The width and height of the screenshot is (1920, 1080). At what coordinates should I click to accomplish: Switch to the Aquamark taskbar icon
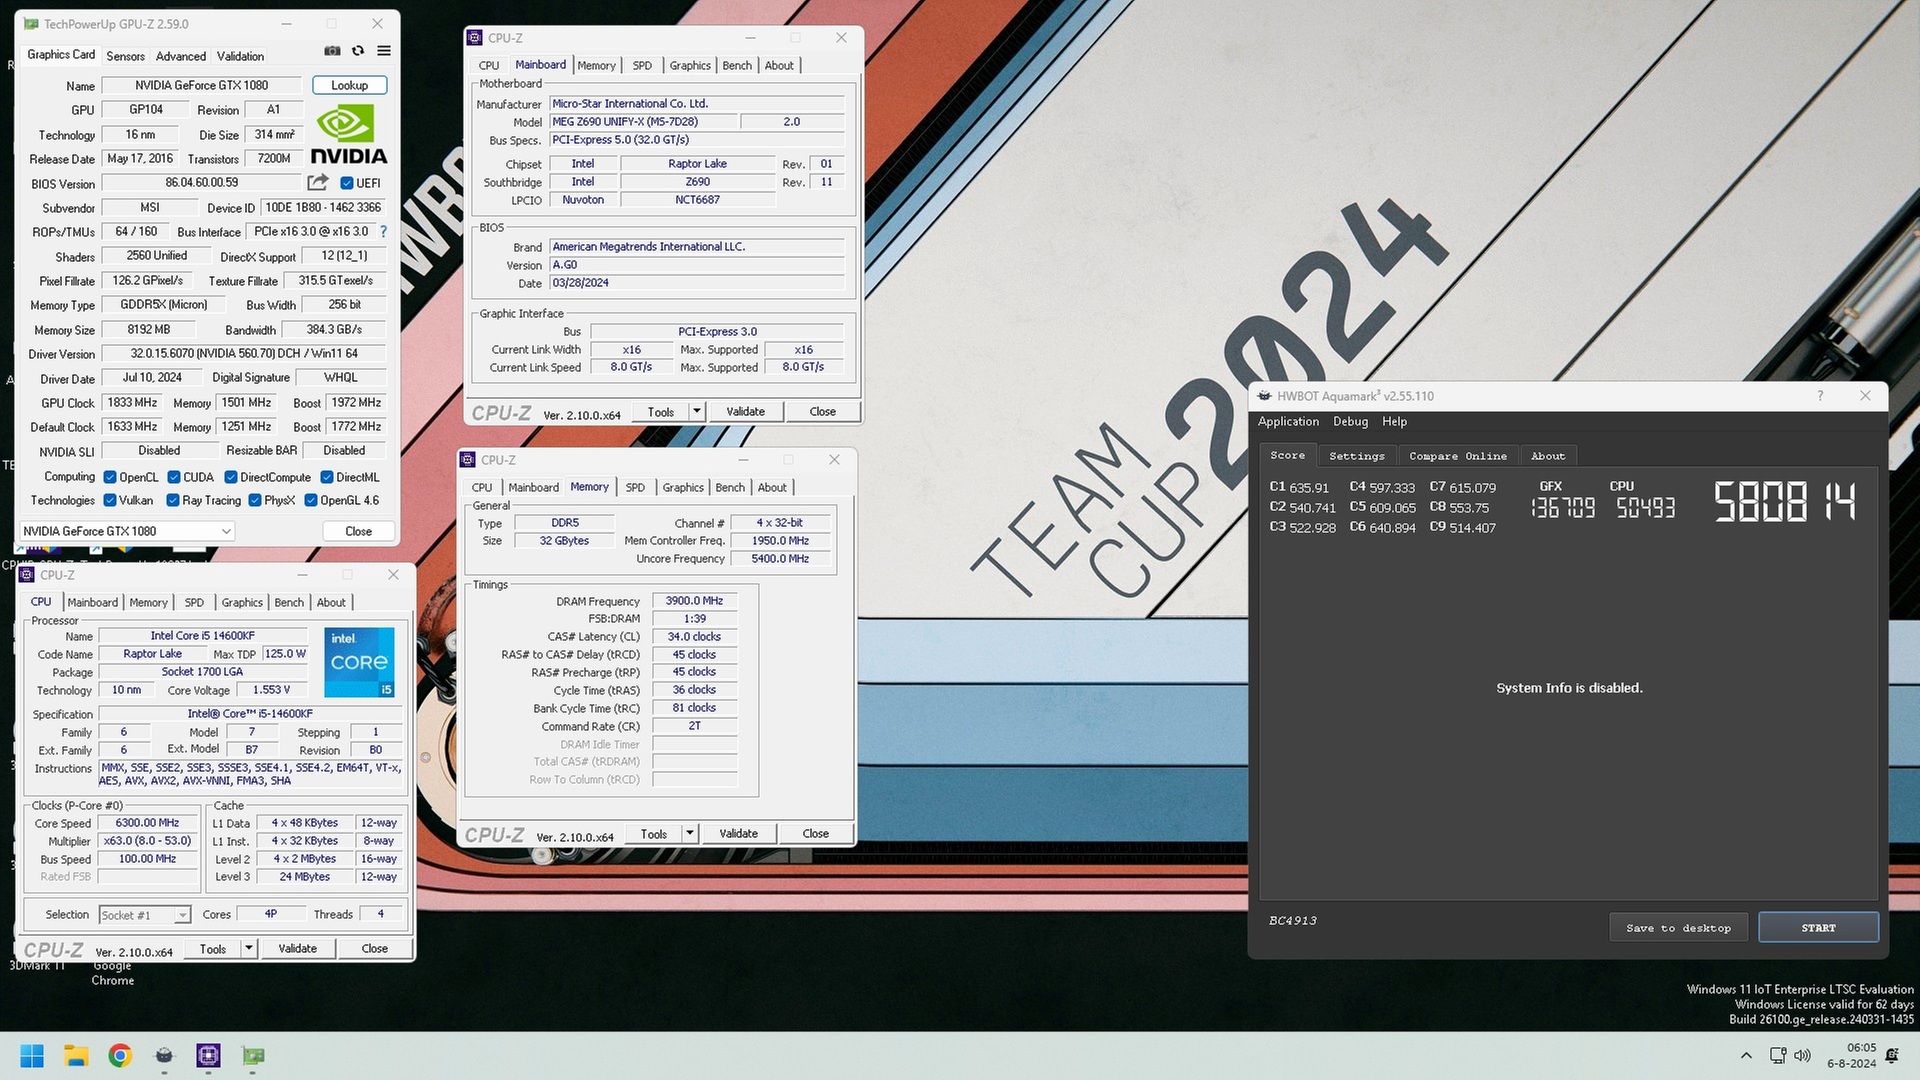coord(164,1056)
